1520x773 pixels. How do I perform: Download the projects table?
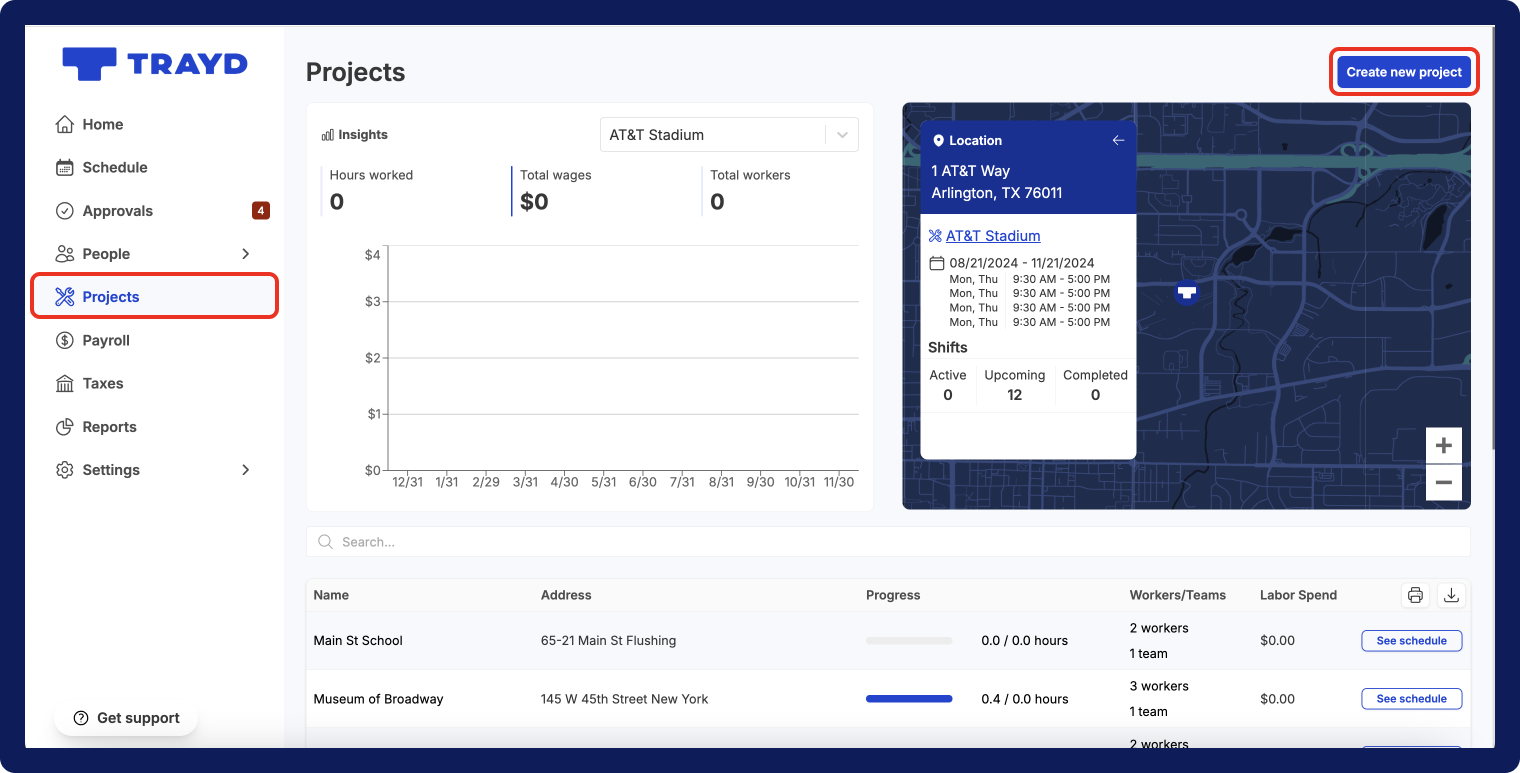[x=1451, y=595]
